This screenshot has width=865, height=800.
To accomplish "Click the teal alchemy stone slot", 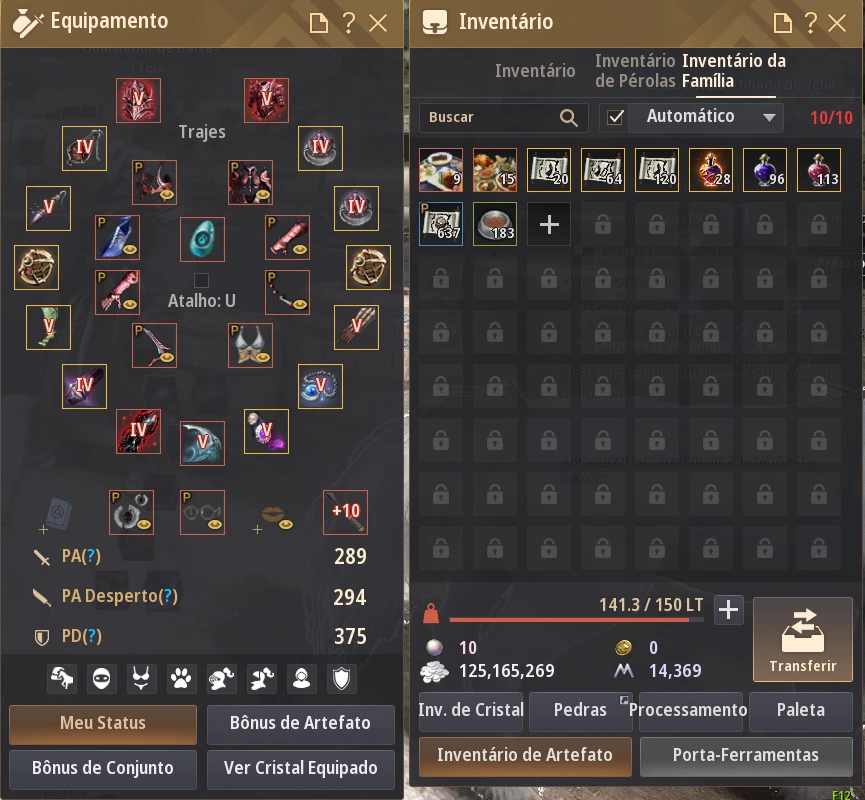I will pyautogui.click(x=202, y=239).
